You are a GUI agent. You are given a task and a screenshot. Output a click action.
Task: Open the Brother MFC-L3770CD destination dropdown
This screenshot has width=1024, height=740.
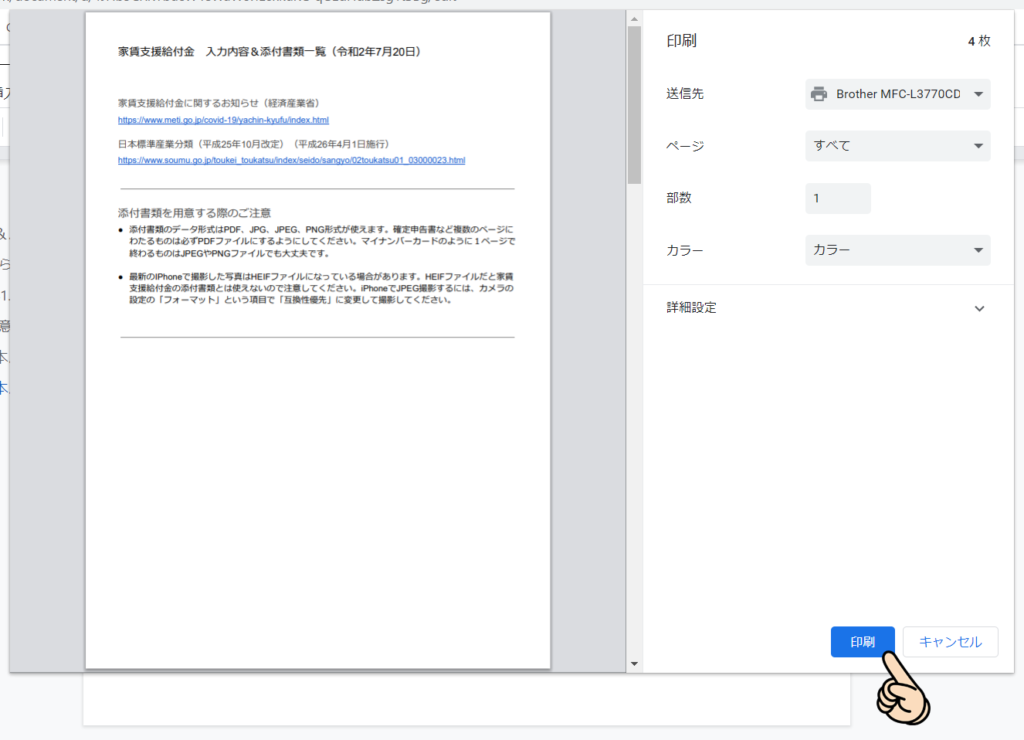897,94
